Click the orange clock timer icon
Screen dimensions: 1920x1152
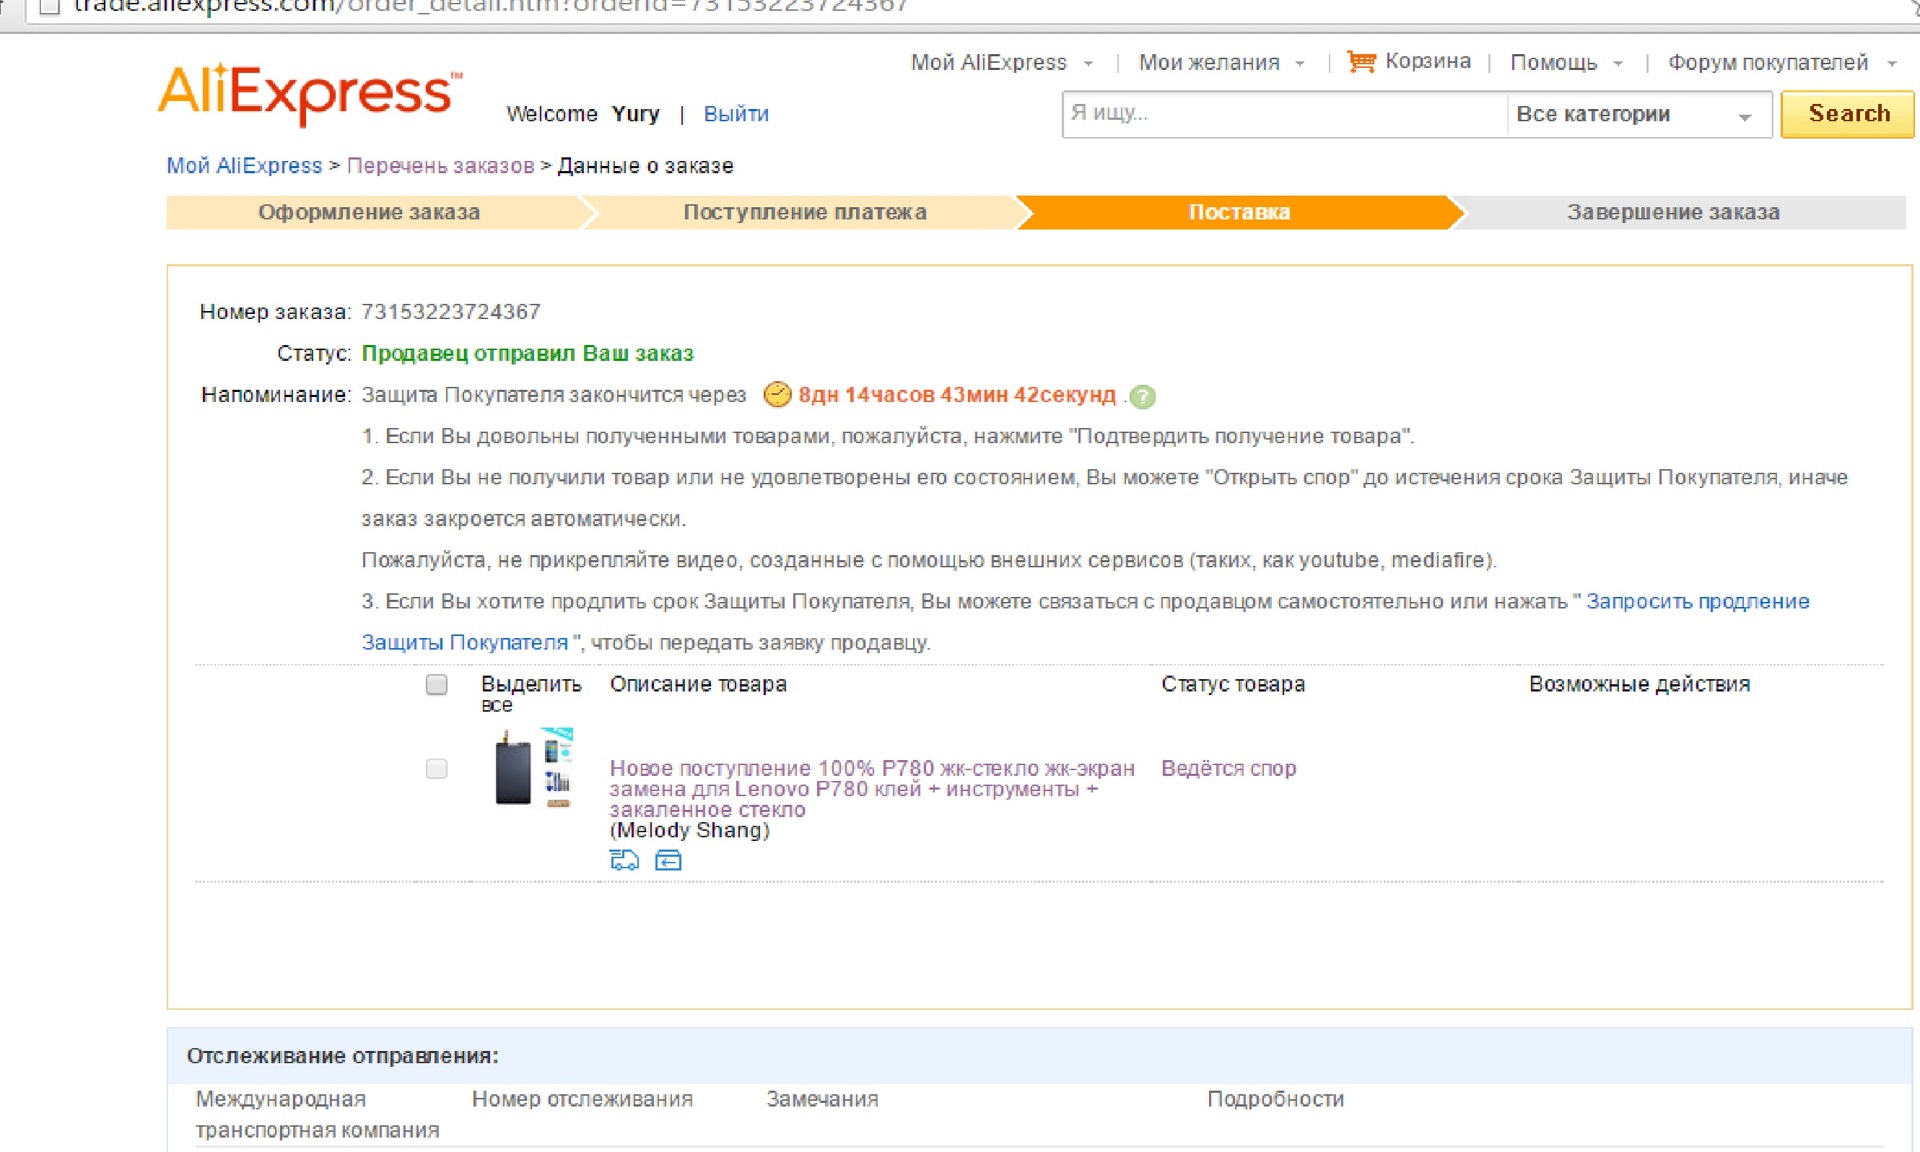click(x=777, y=395)
